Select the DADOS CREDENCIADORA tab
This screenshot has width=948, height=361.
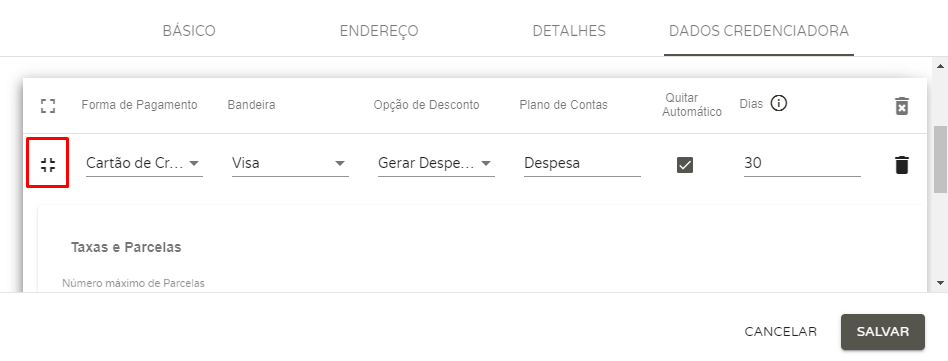(x=759, y=31)
